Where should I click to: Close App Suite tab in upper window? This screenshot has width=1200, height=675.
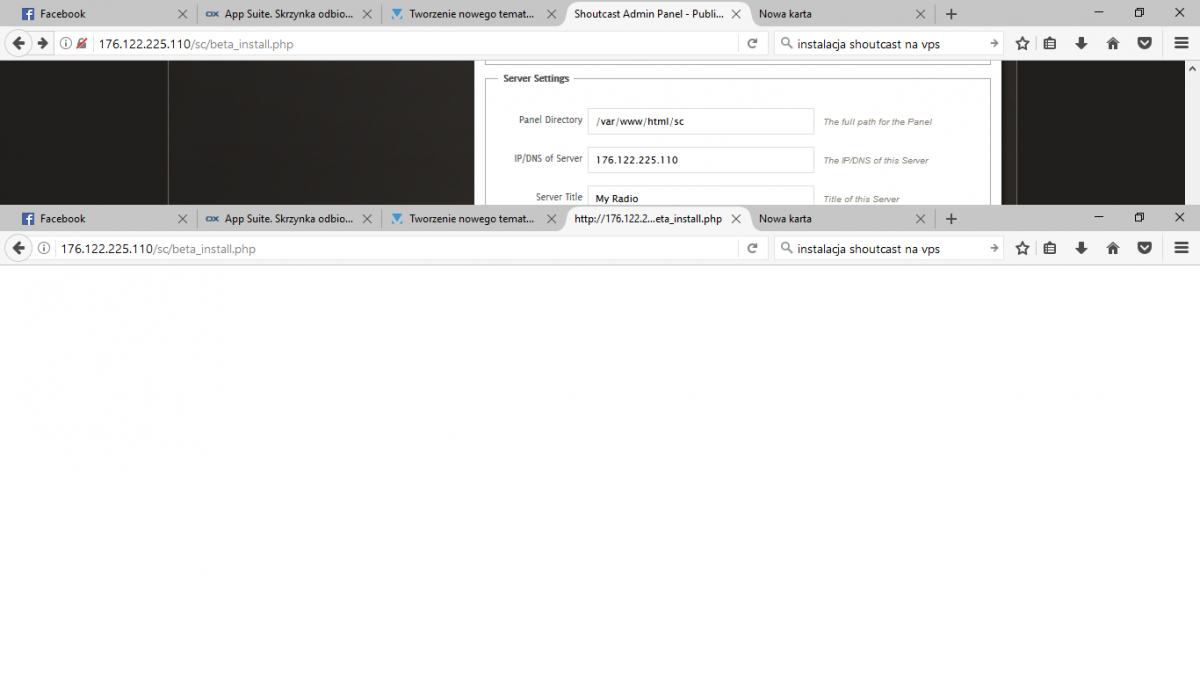[367, 14]
